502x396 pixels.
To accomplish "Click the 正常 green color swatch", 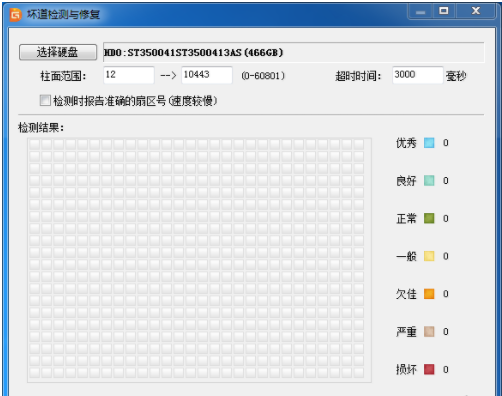I will coord(429,219).
